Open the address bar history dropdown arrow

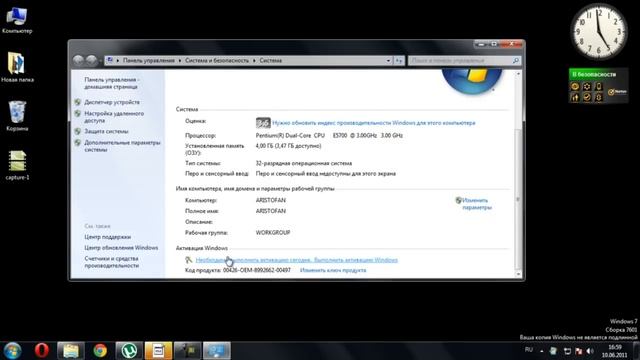388,60
